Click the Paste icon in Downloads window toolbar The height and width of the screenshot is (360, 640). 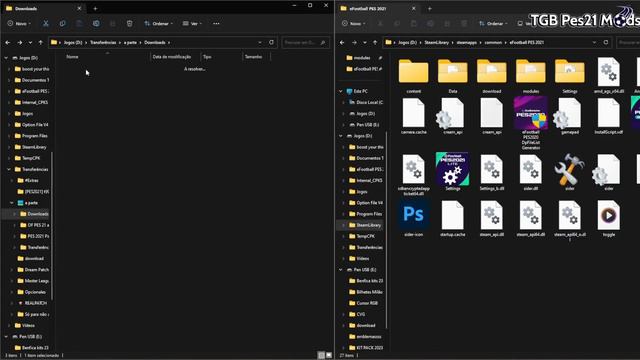coord(79,24)
